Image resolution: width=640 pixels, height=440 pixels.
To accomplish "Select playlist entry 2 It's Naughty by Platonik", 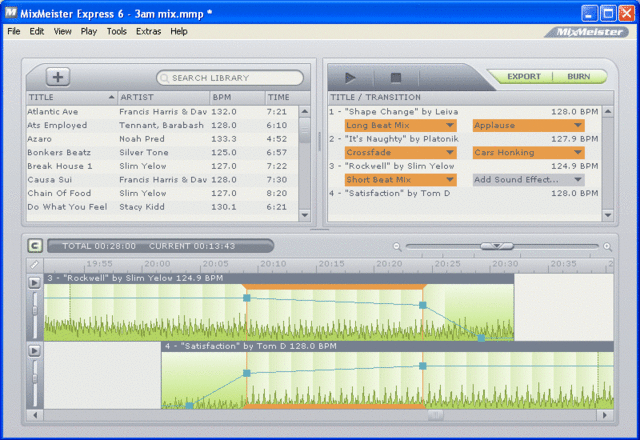I will point(464,139).
